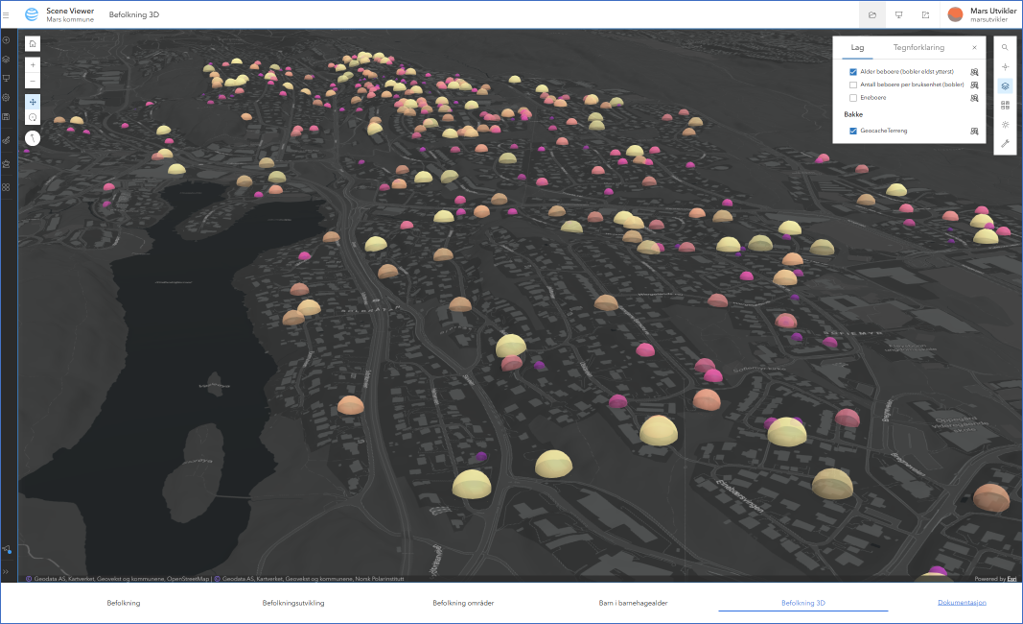
Task: Click the Esri link in attribution
Action: (x=1011, y=579)
